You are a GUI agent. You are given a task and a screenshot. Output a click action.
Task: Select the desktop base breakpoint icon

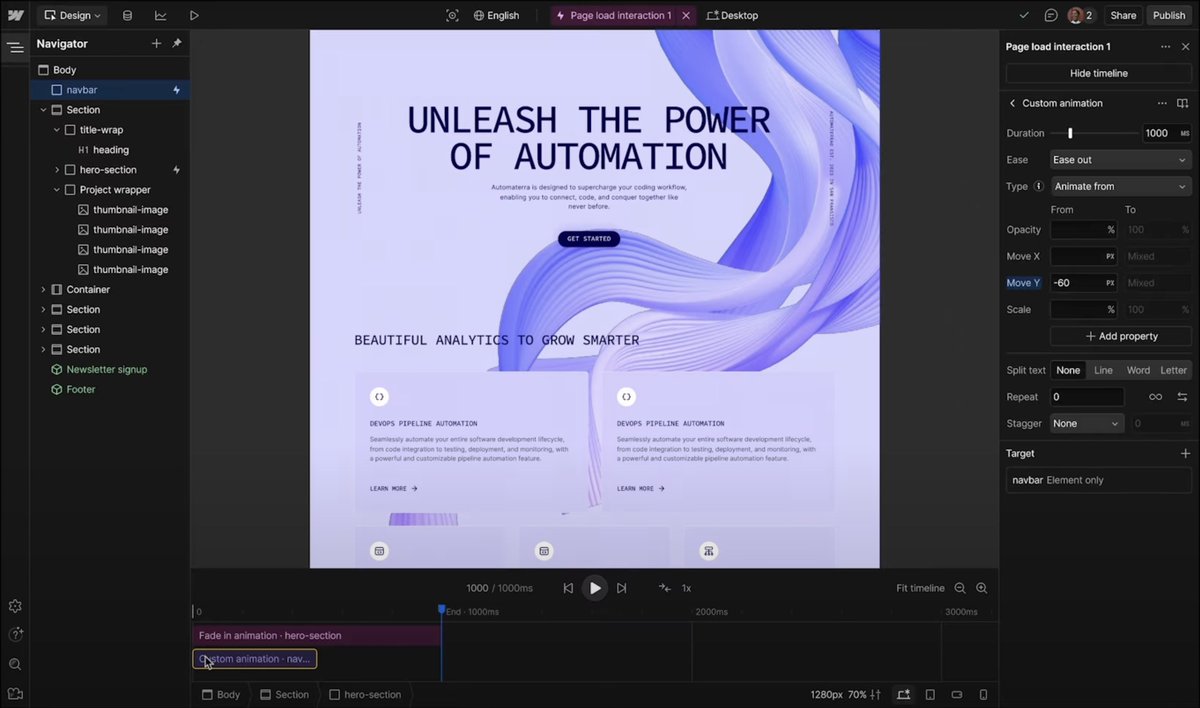pos(904,694)
